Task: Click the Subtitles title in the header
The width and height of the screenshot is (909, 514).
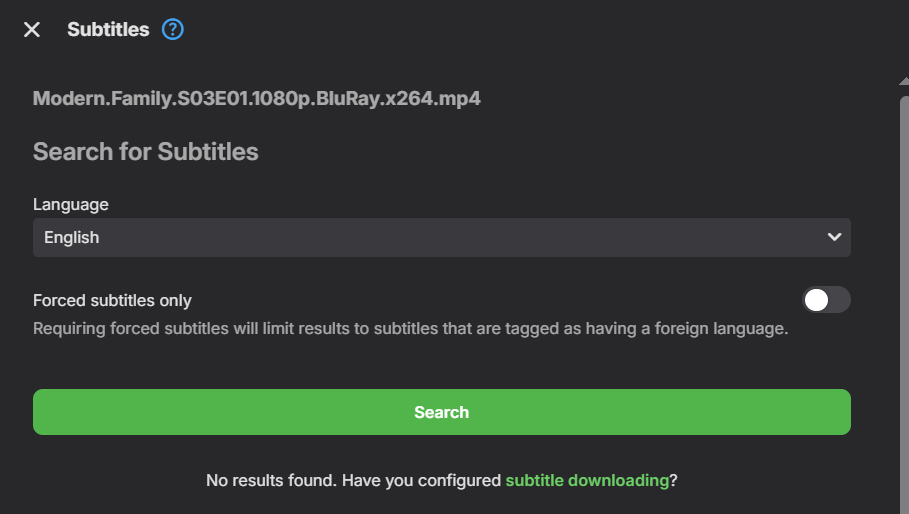Action: [108, 30]
